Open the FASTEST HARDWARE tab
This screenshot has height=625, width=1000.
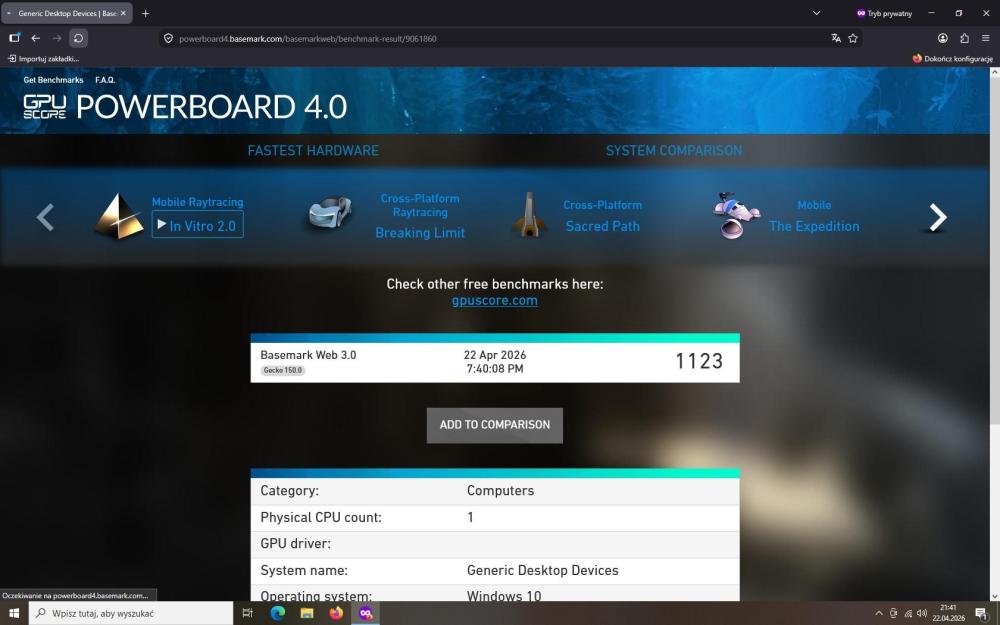(x=313, y=151)
